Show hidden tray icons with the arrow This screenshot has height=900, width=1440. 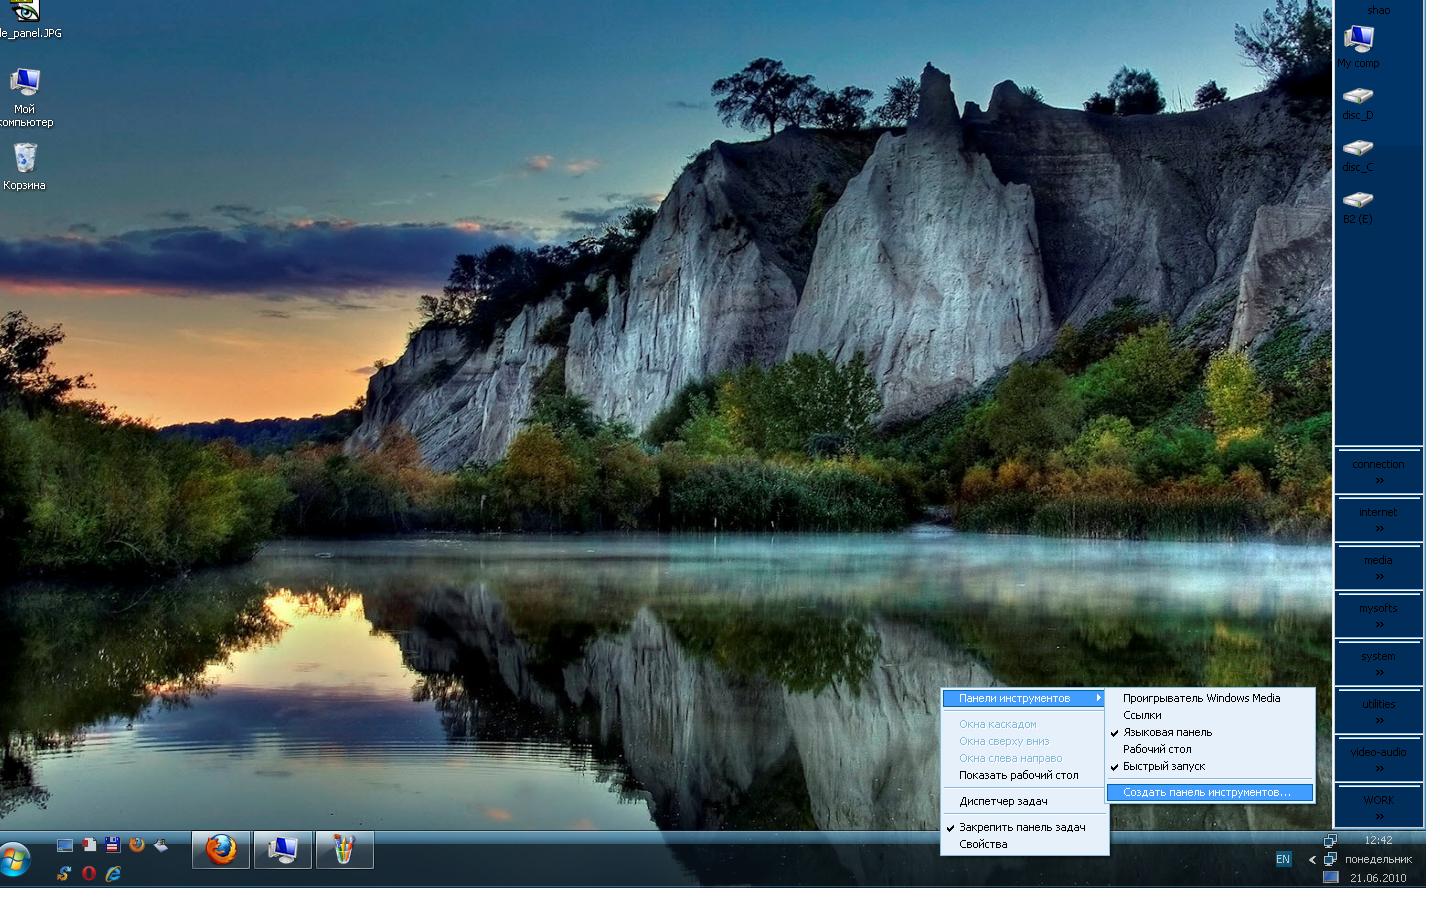pyautogui.click(x=1312, y=859)
